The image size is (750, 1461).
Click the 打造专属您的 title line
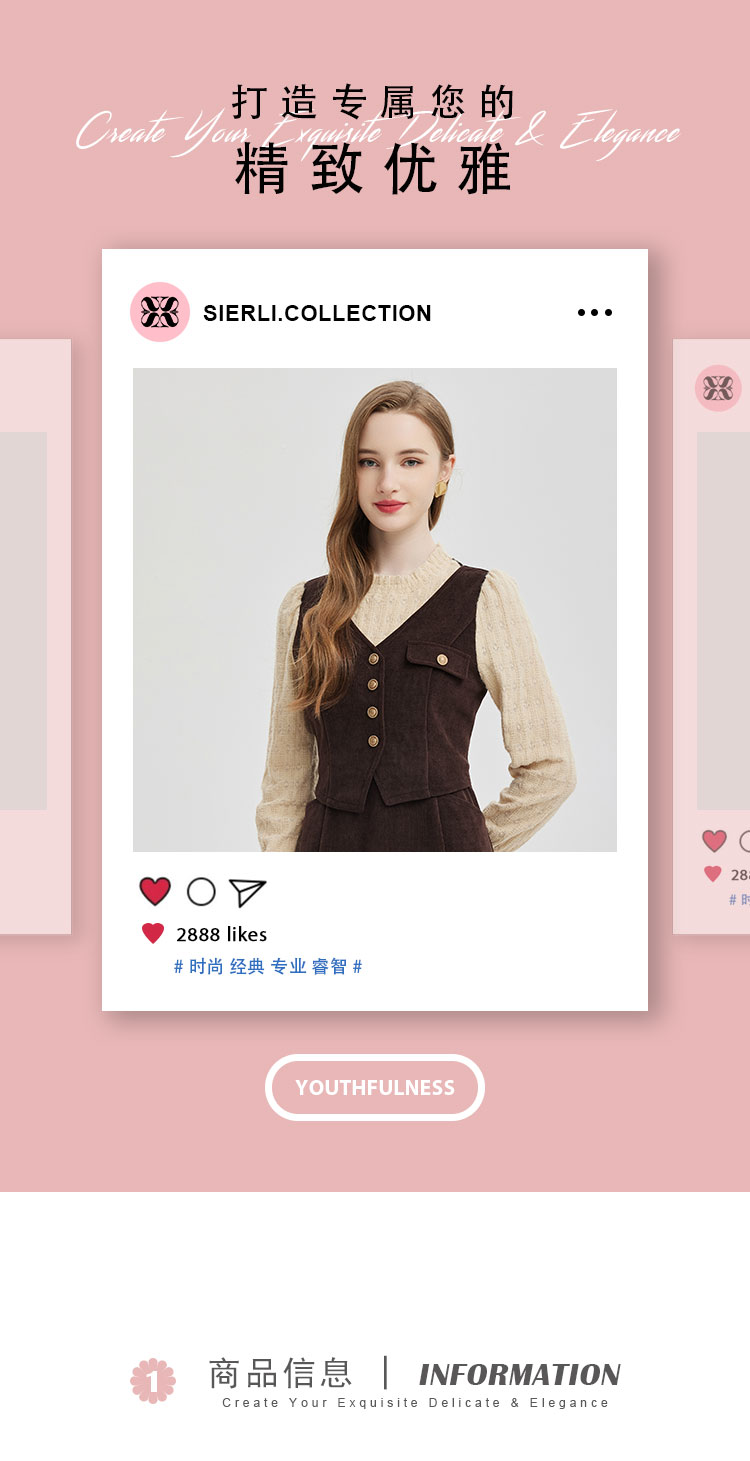point(374,103)
